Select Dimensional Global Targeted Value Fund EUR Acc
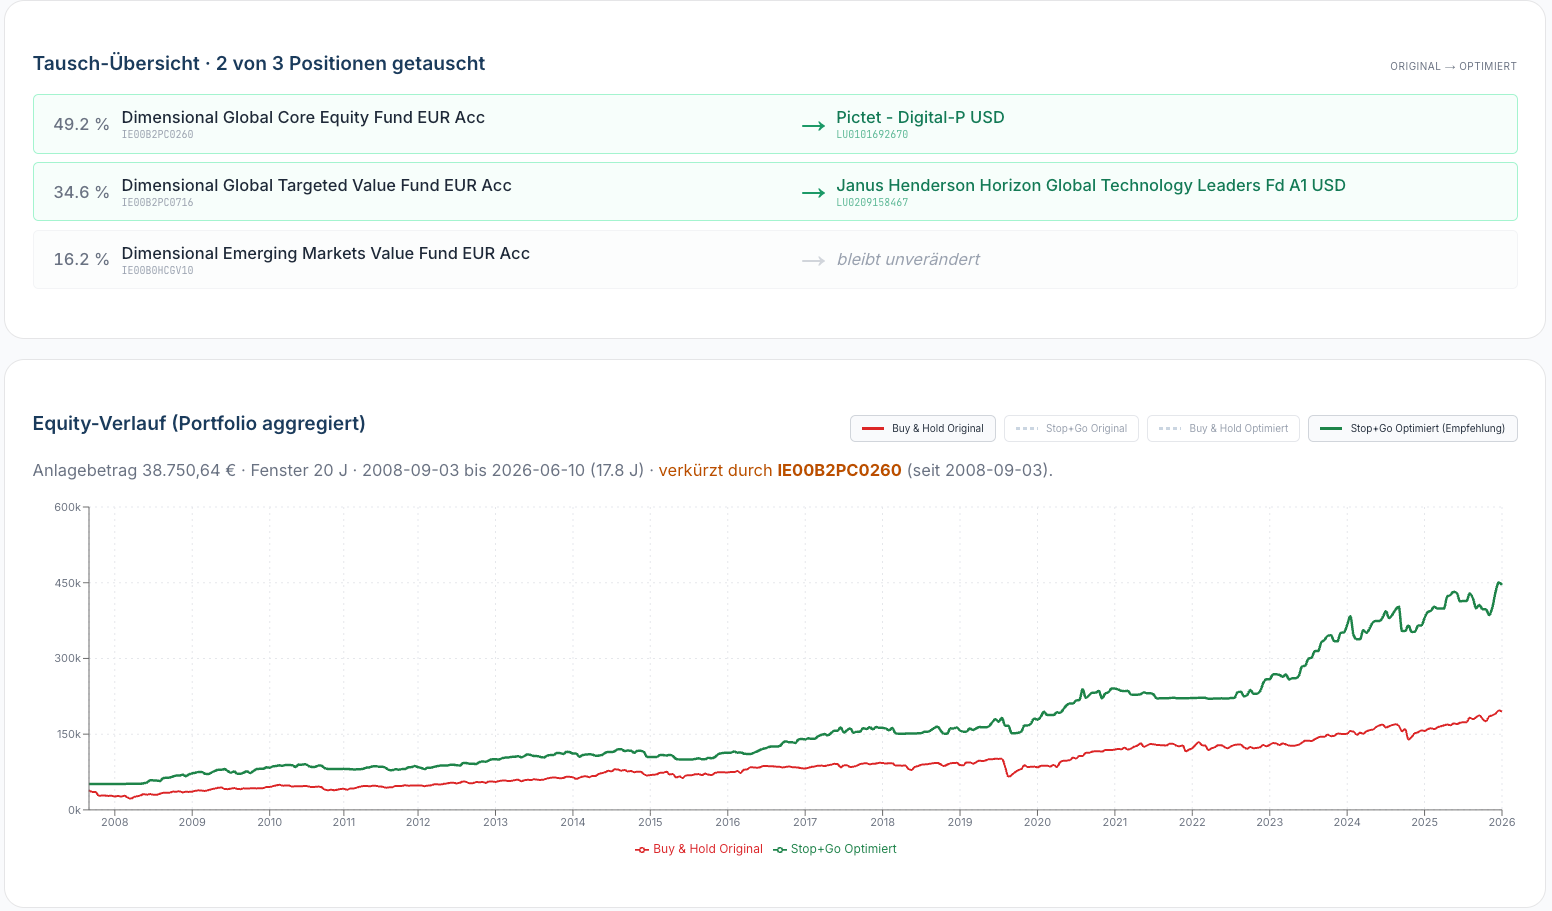 point(316,185)
